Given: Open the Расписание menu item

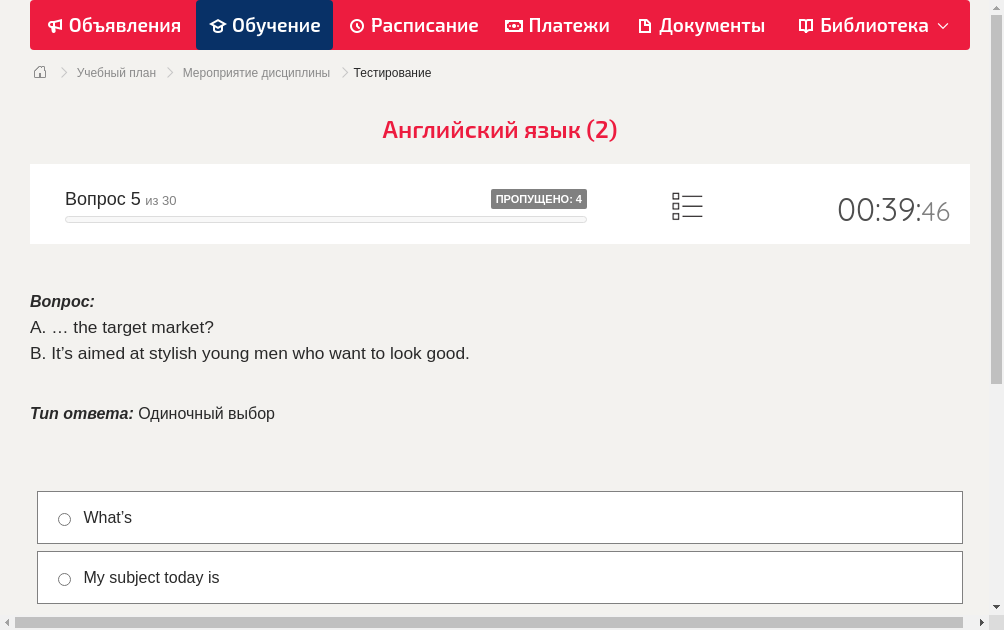Looking at the screenshot, I should click(x=424, y=26).
